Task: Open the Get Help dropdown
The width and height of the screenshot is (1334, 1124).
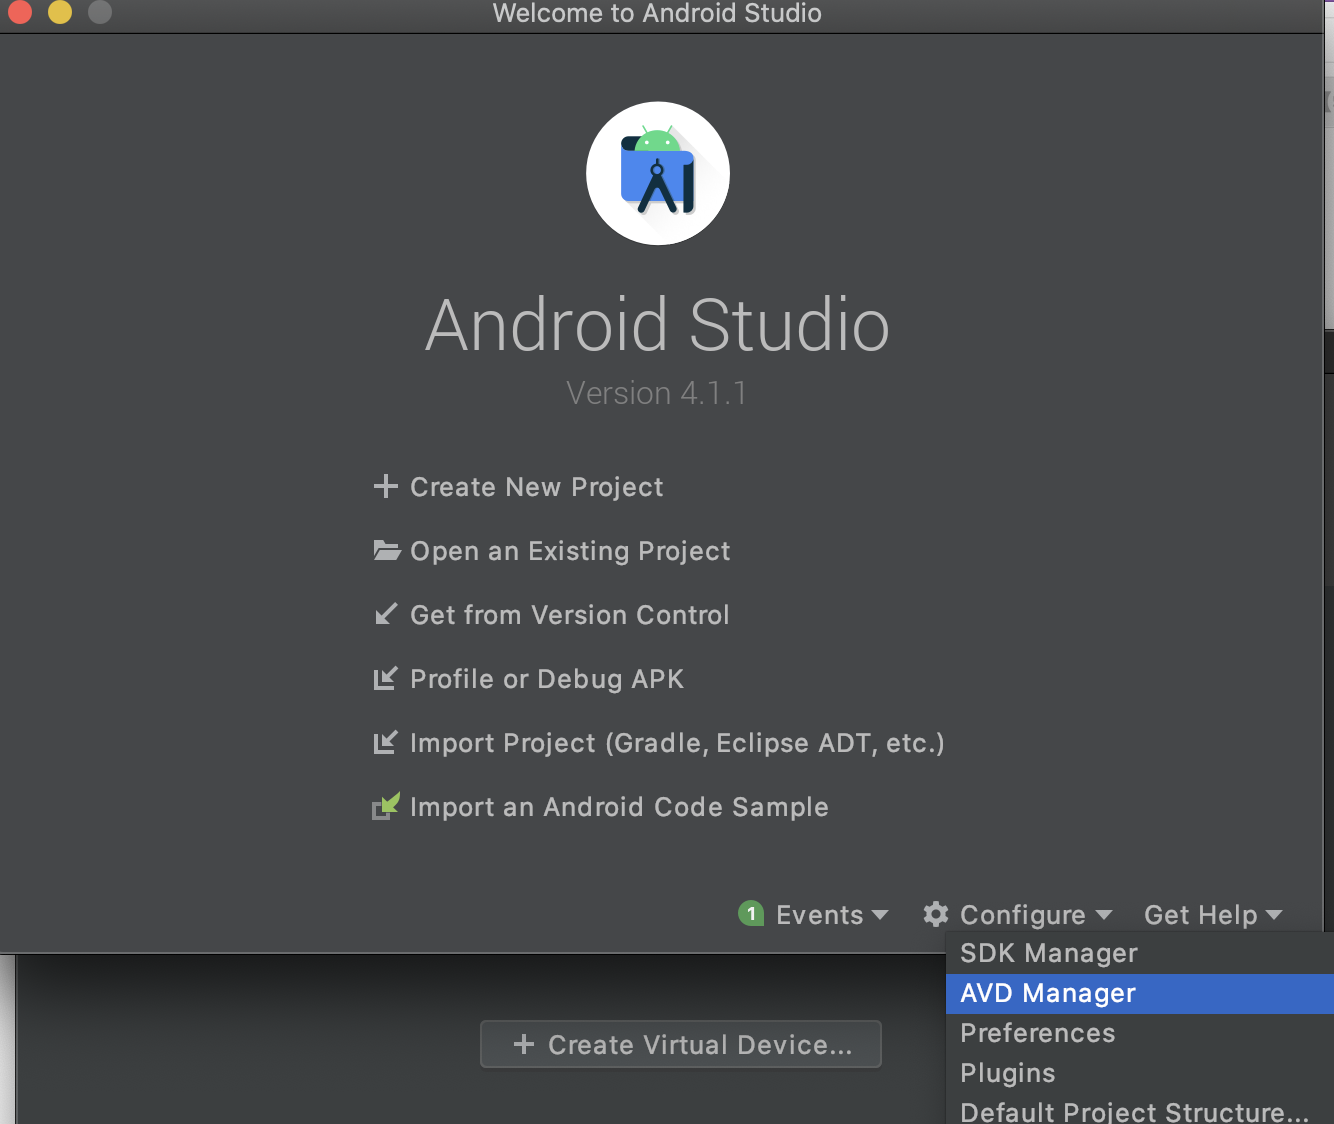Action: (x=1213, y=914)
